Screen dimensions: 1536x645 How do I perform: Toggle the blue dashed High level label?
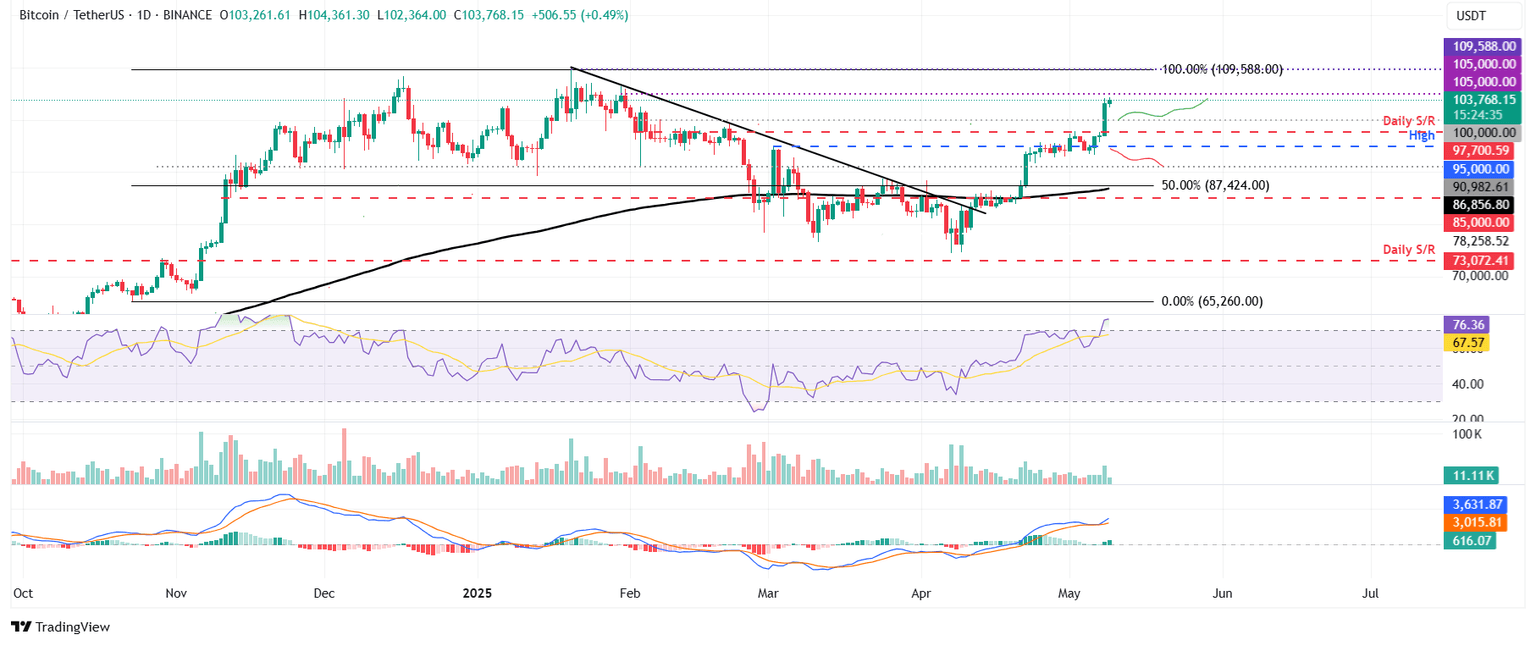tap(1423, 135)
